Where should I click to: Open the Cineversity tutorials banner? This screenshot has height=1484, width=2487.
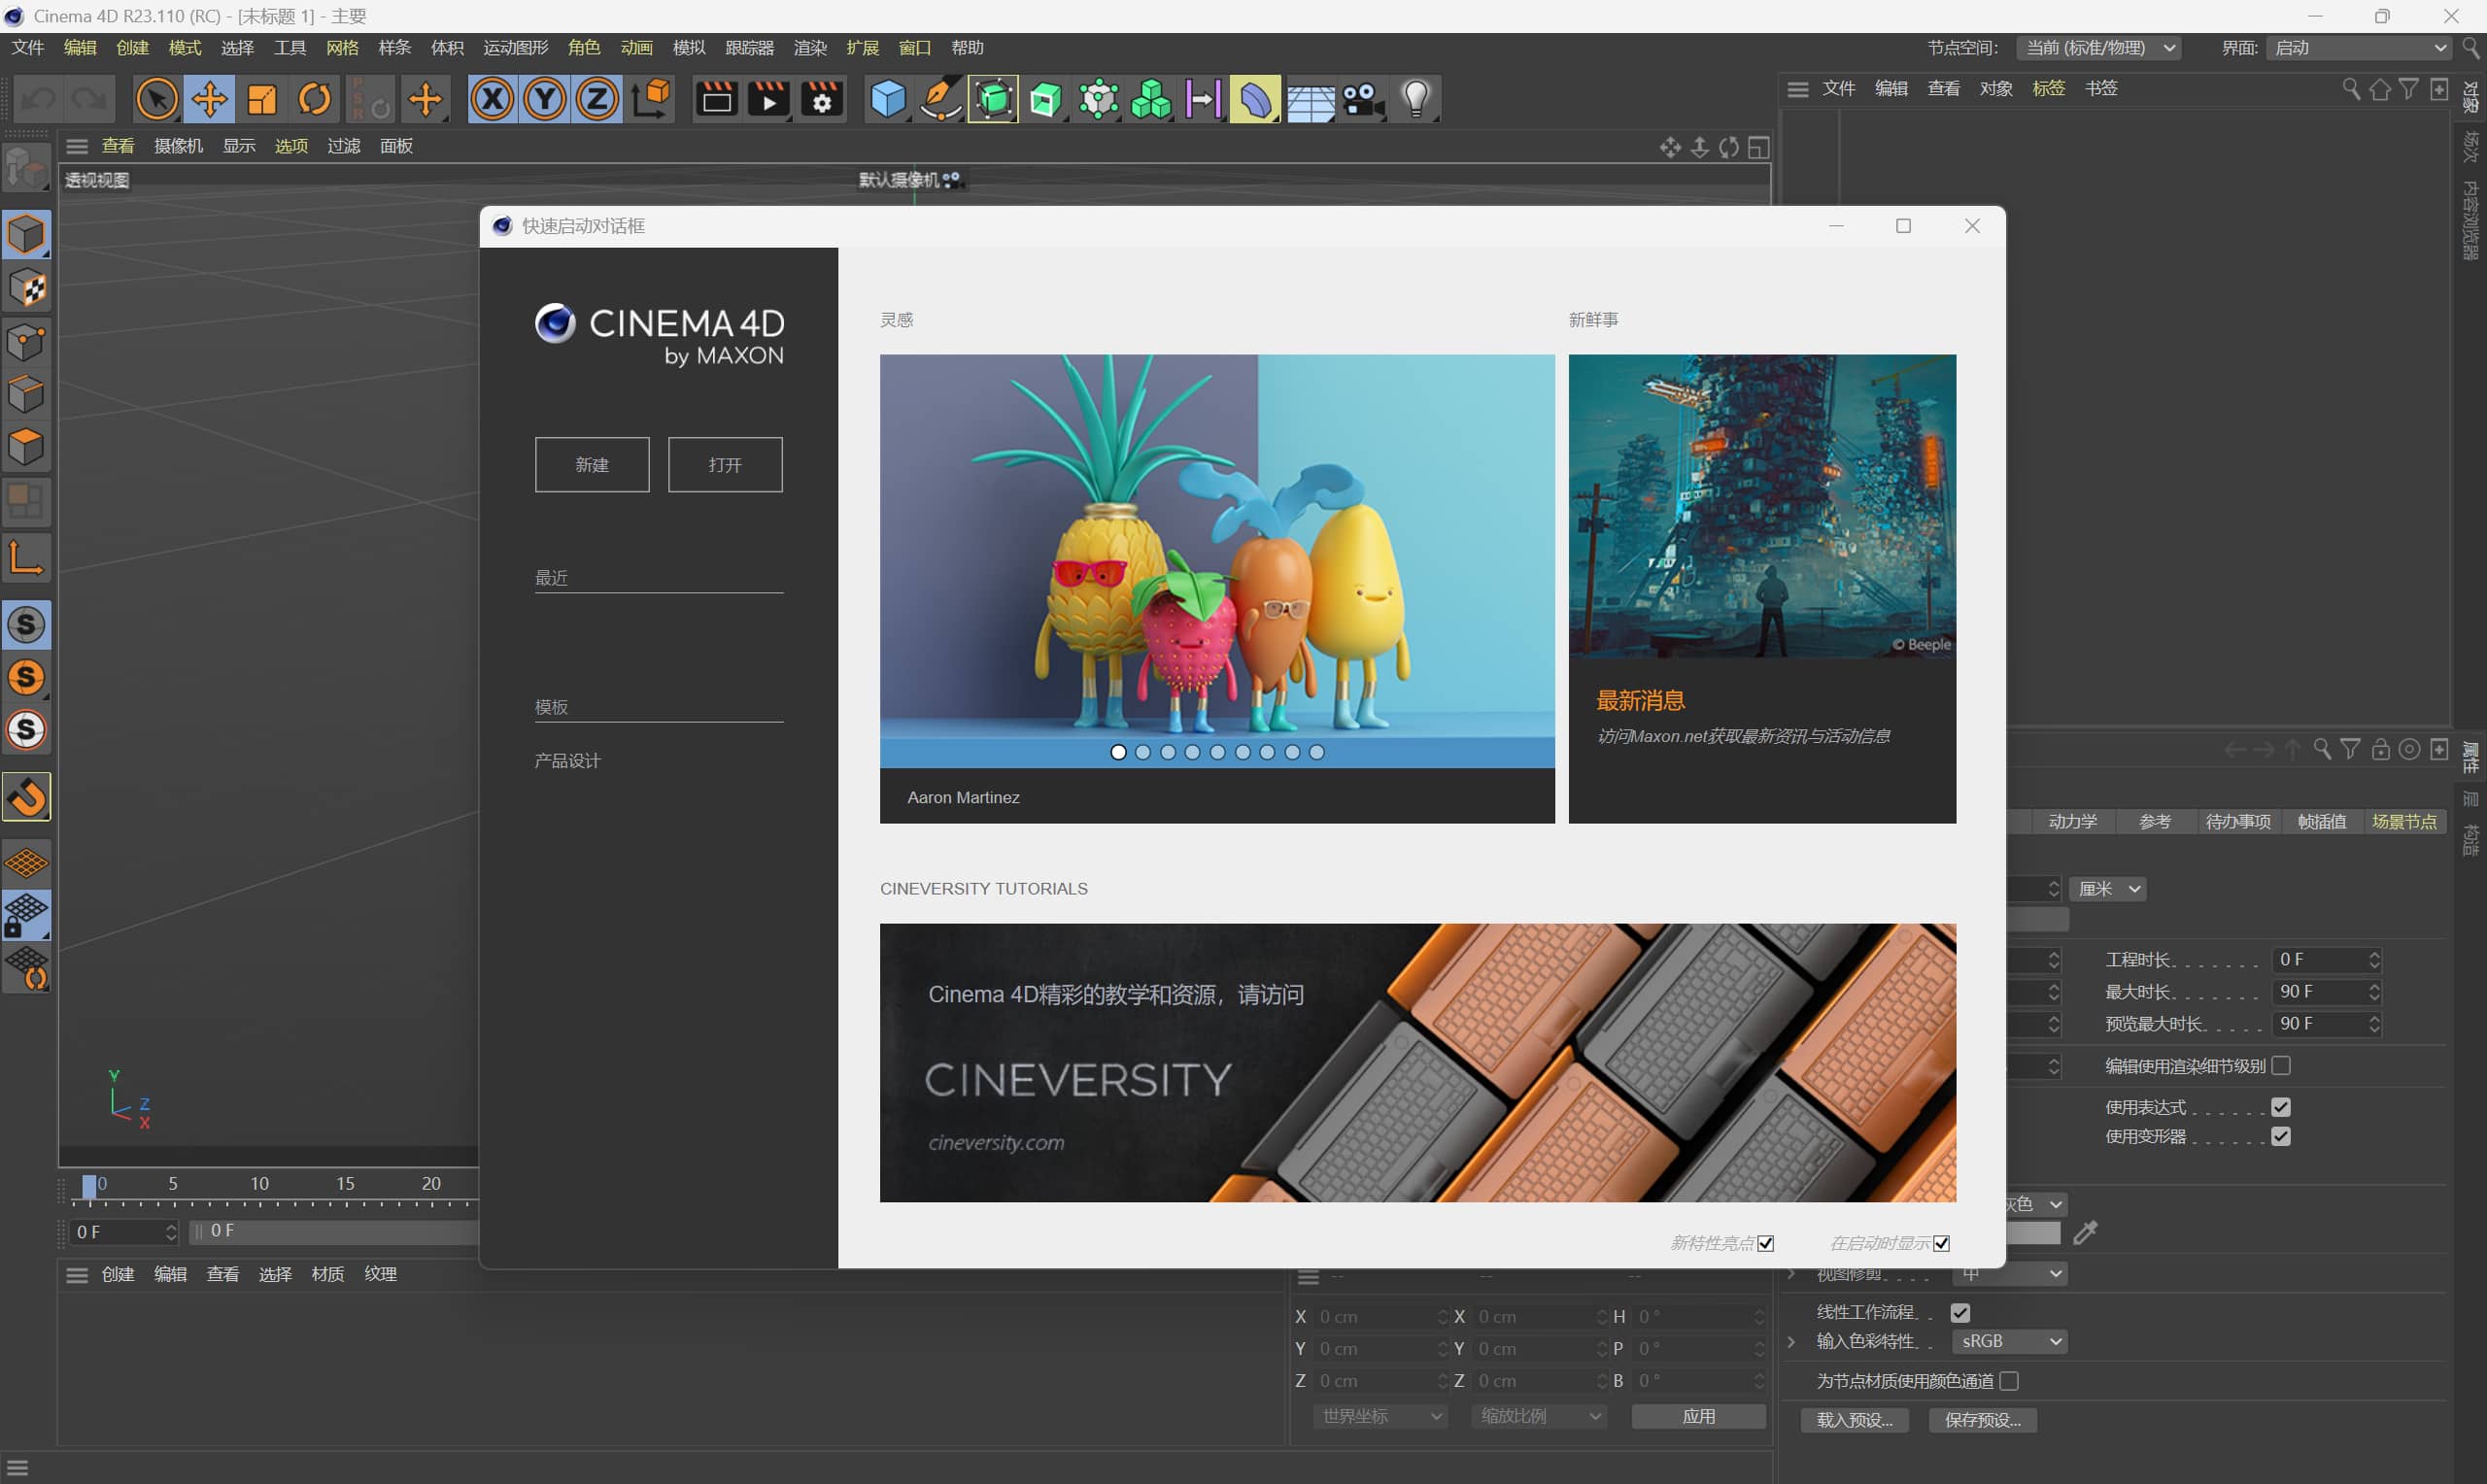(1418, 1062)
